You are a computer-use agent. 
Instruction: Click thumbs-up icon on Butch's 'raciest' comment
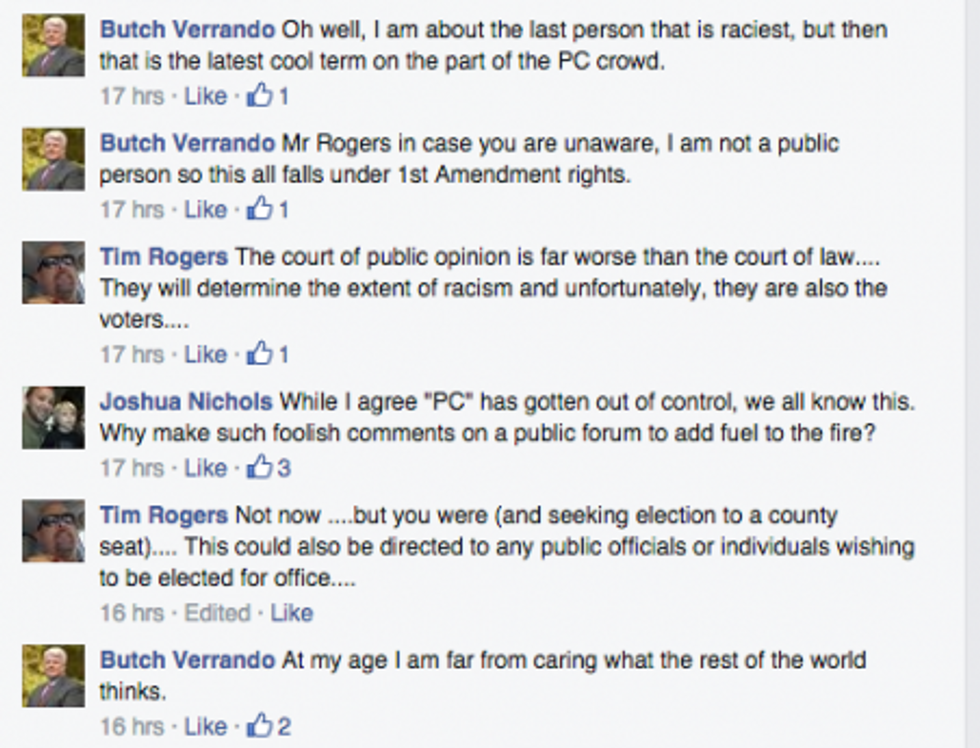pyautogui.click(x=259, y=95)
